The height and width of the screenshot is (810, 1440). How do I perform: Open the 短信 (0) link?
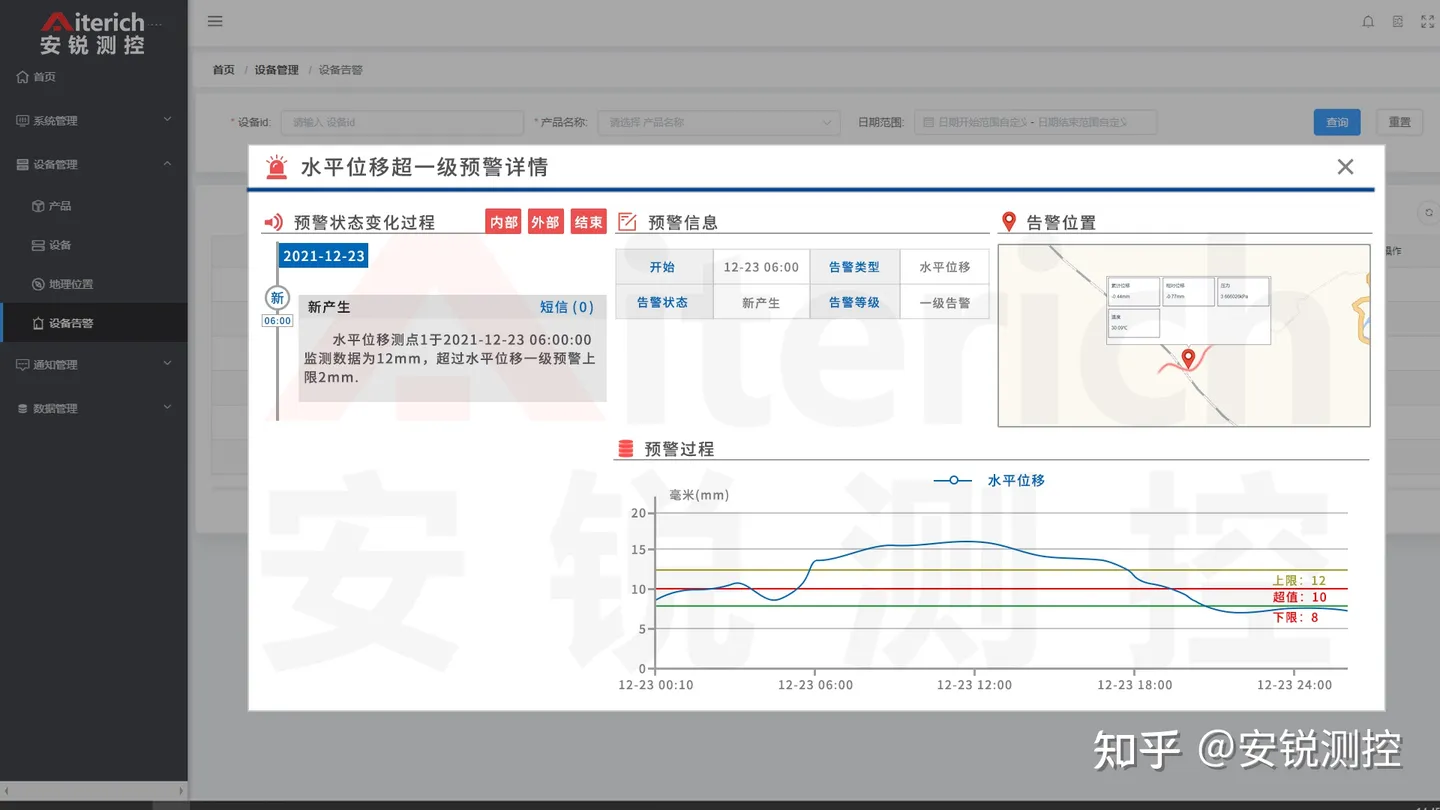coord(567,307)
